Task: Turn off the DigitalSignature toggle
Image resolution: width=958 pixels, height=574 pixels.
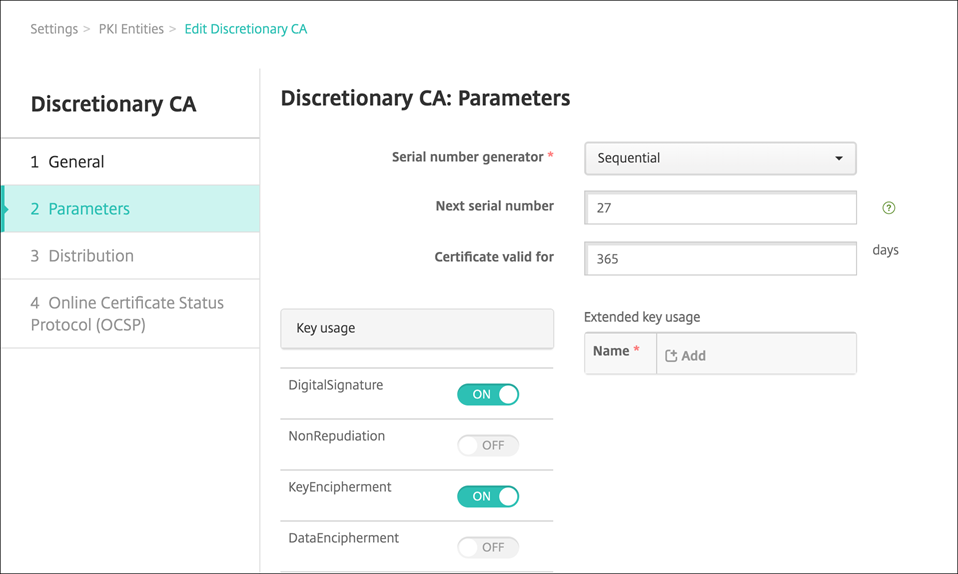Action: tap(488, 394)
